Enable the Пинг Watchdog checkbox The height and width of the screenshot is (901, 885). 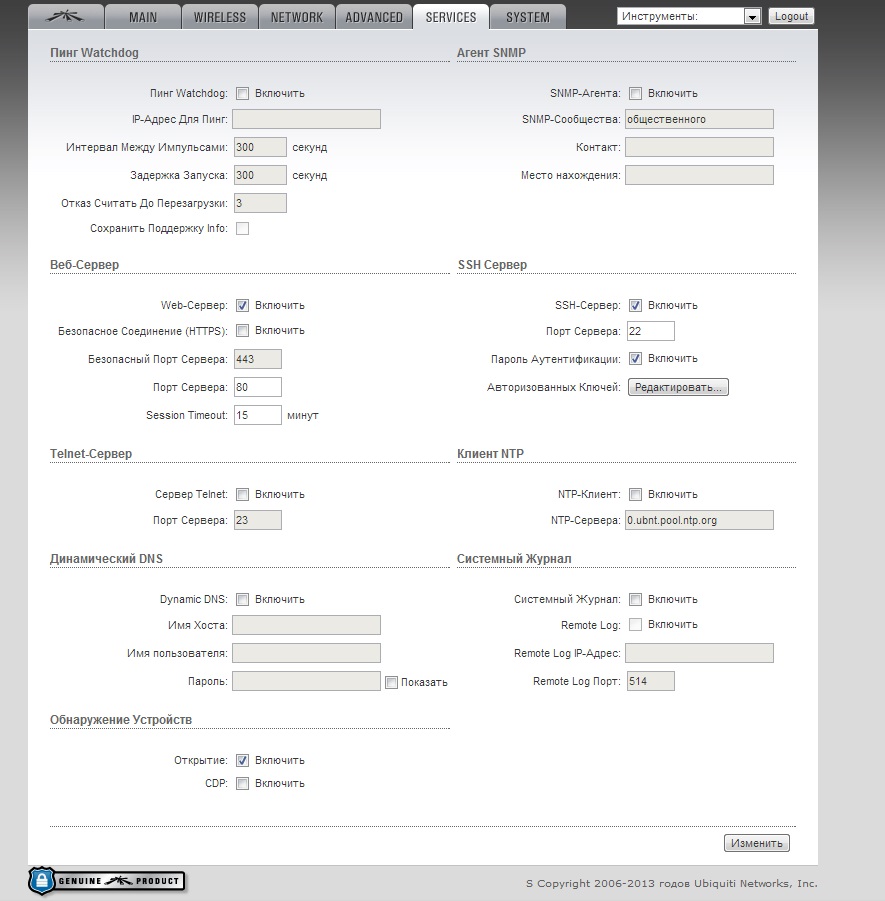(x=243, y=94)
